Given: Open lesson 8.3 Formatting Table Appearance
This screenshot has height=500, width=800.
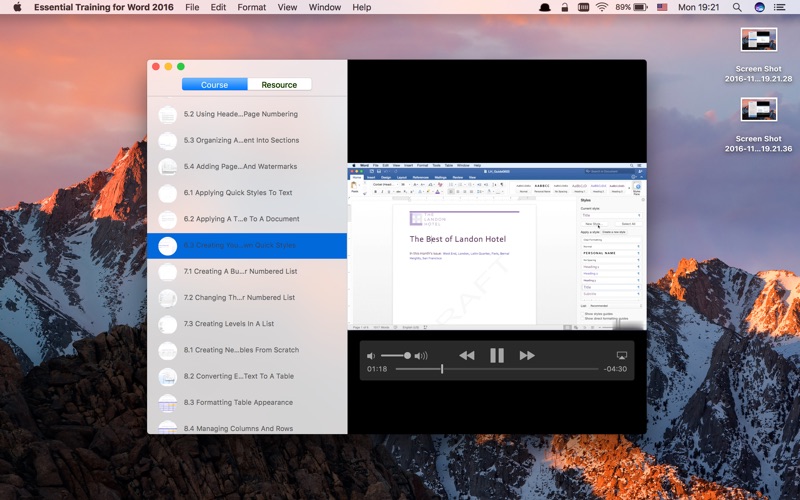Looking at the screenshot, I should 247,403.
